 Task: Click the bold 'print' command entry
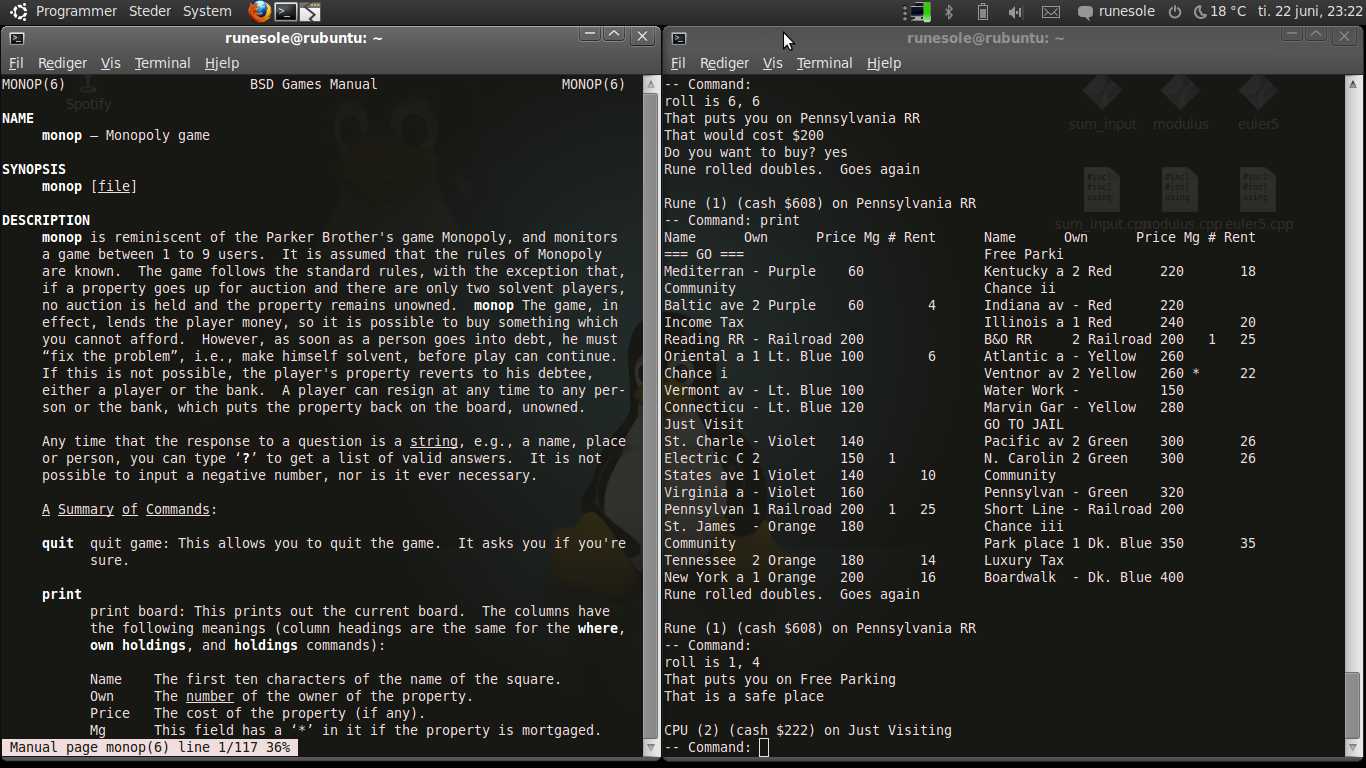(62, 594)
